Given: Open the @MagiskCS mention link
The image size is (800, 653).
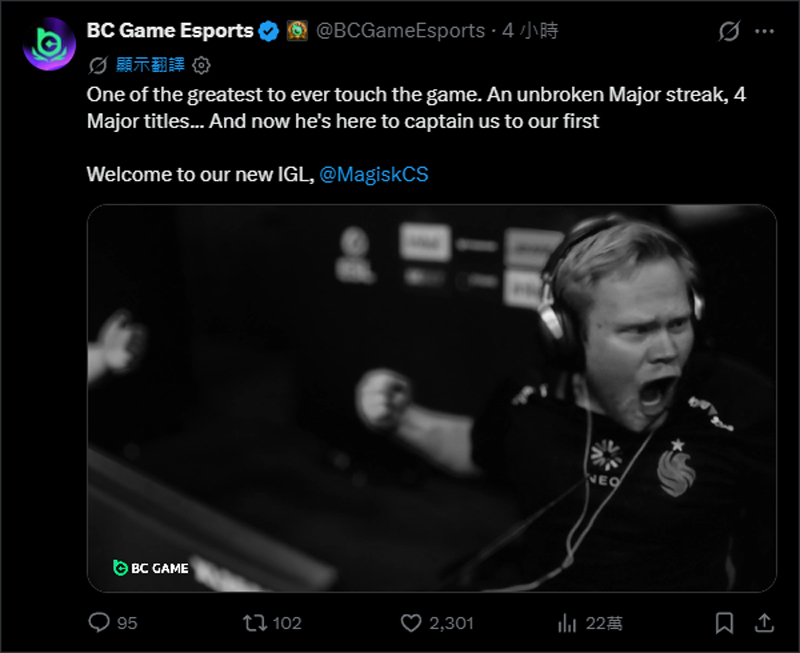Looking at the screenshot, I should click(x=373, y=174).
